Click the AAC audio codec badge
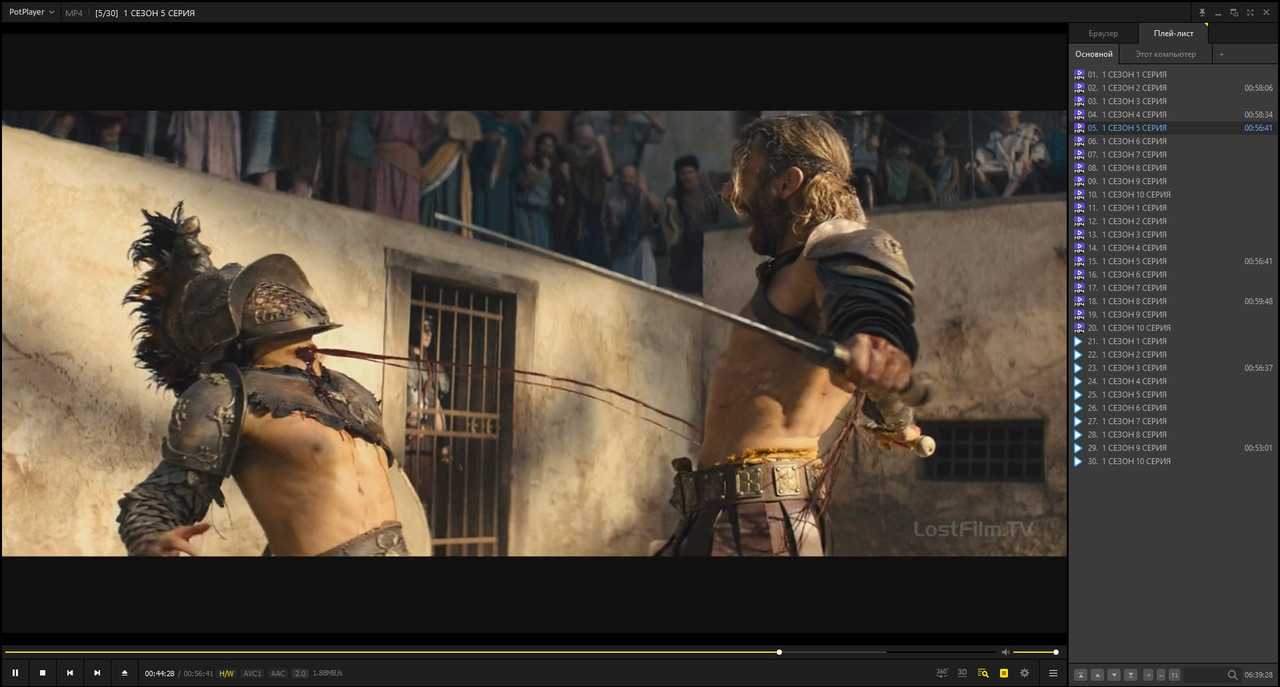The height and width of the screenshot is (687, 1280). 278,674
